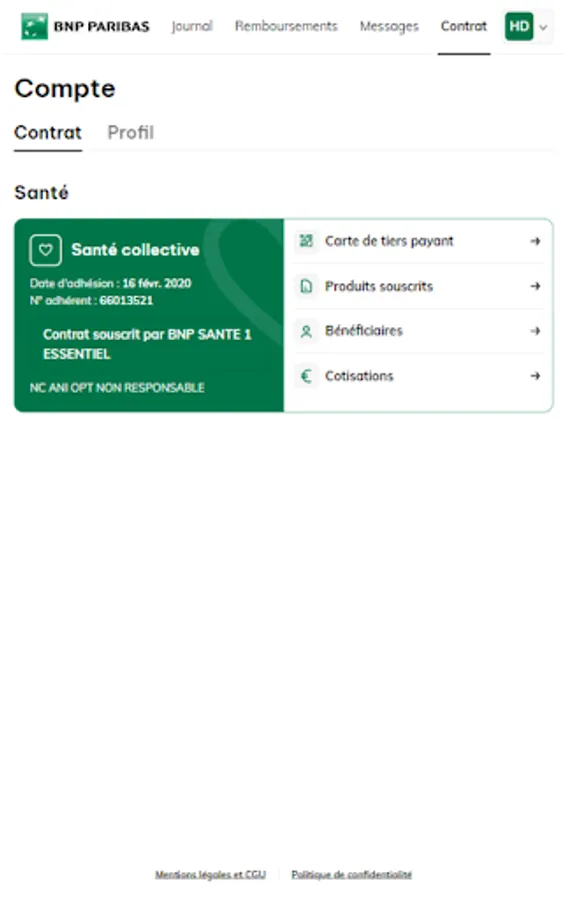Open Mentions légales et CGU link
Viewport: 564px width, 900px height.
[x=211, y=875]
